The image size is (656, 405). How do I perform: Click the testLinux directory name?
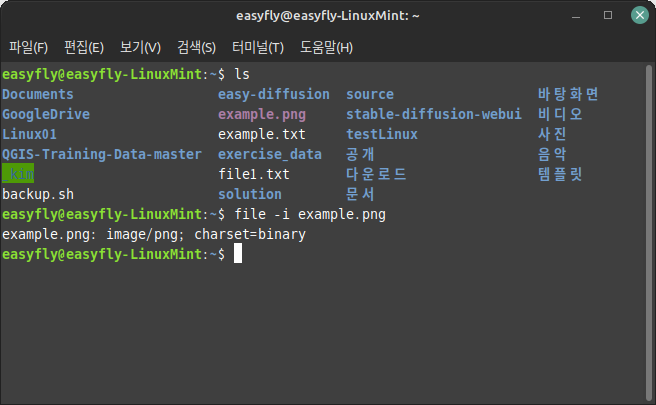pos(382,134)
